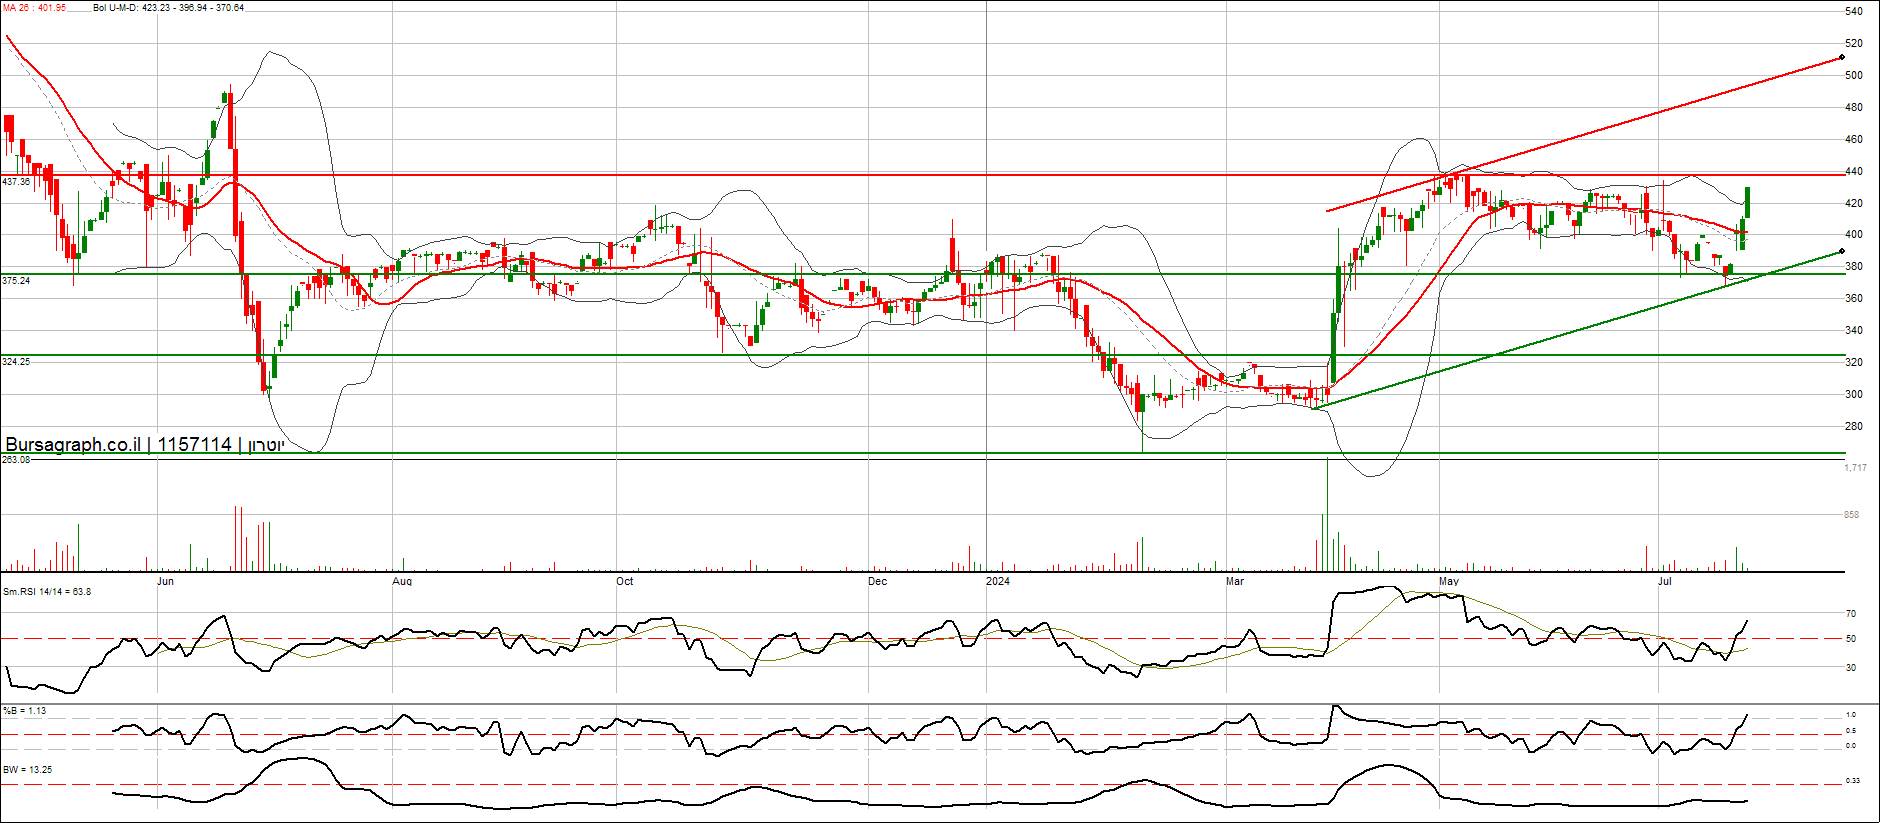This screenshot has width=1880, height=823.
Task: Click the 375.24 support level label
Action: (16, 281)
